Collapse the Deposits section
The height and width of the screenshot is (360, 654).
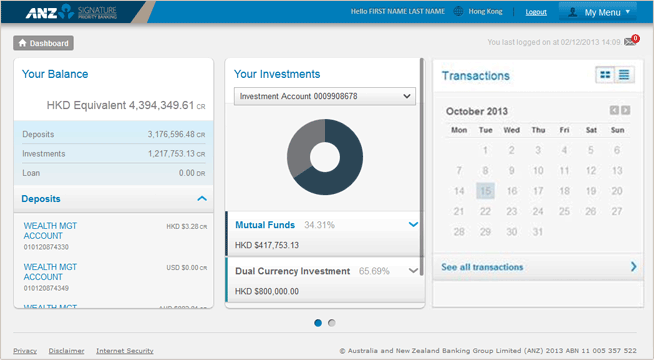click(202, 199)
